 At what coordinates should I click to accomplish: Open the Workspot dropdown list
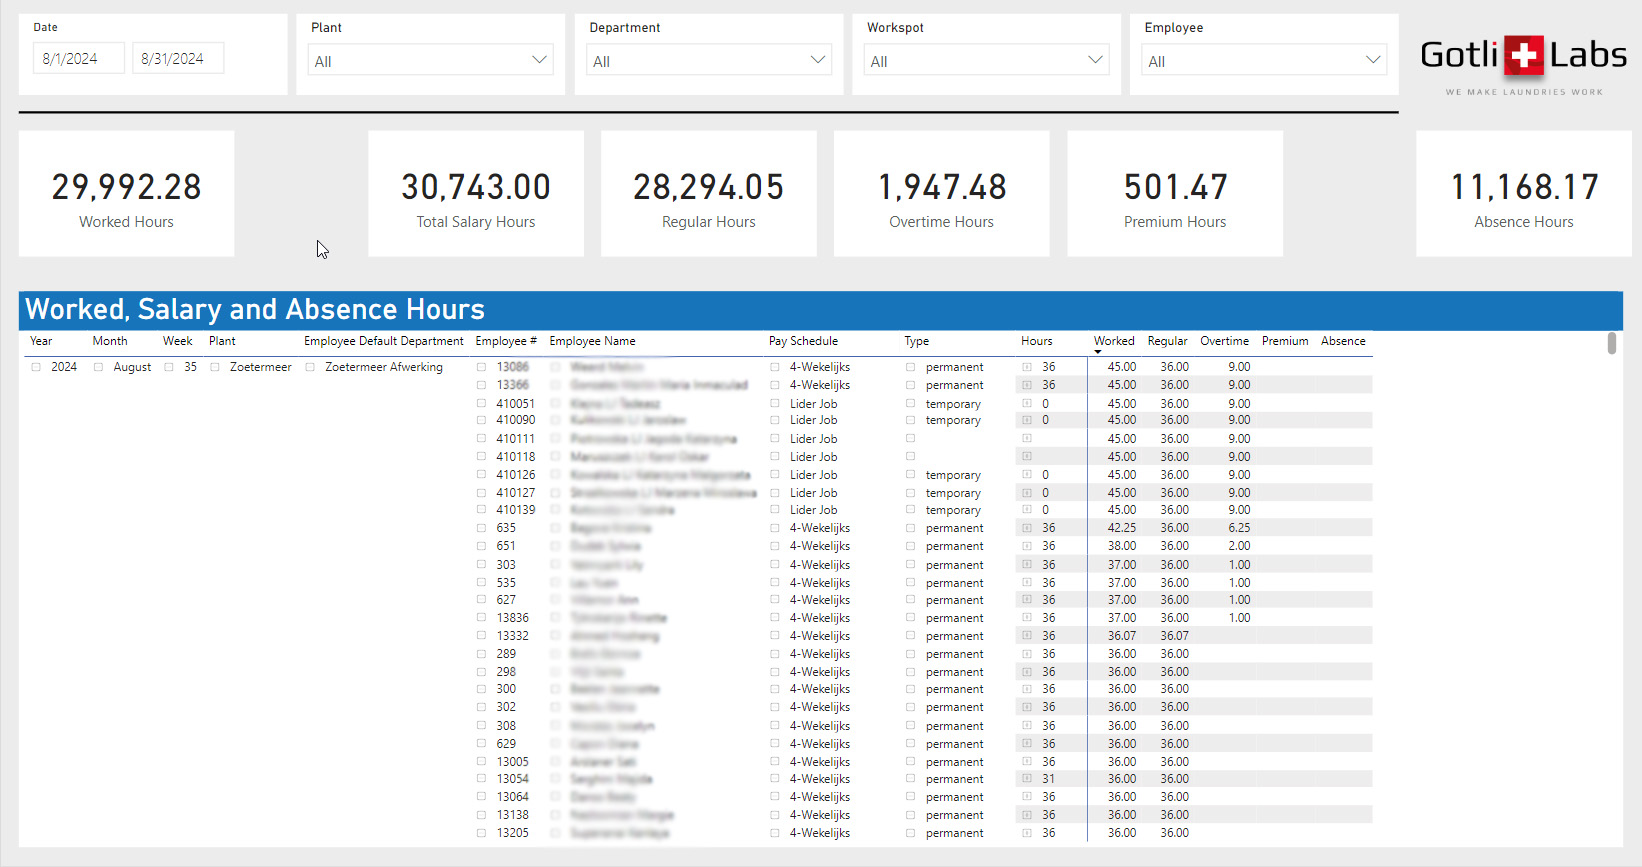pyautogui.click(x=986, y=60)
